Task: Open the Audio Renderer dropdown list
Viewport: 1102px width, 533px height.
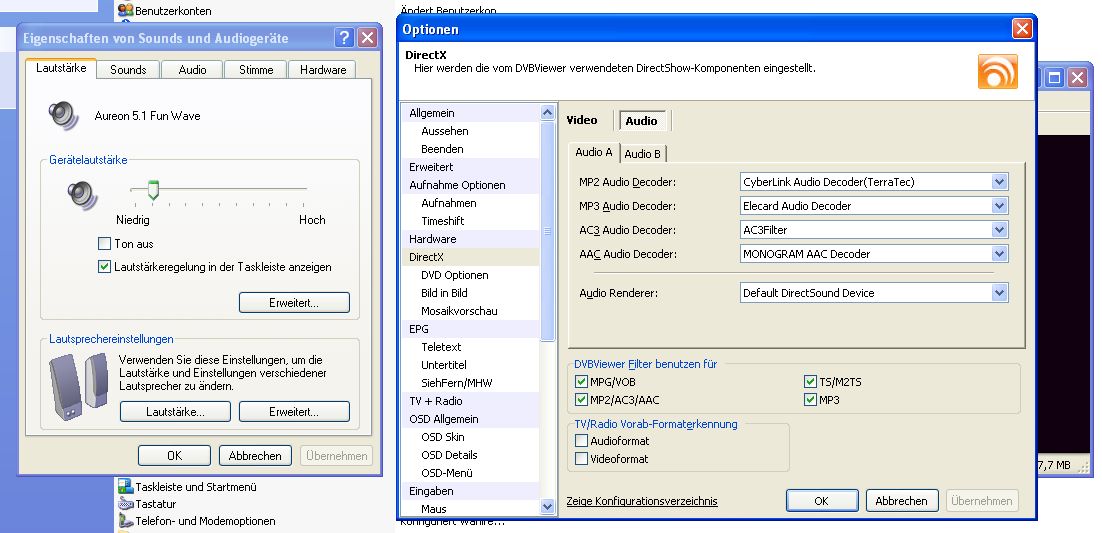Action: pos(999,293)
